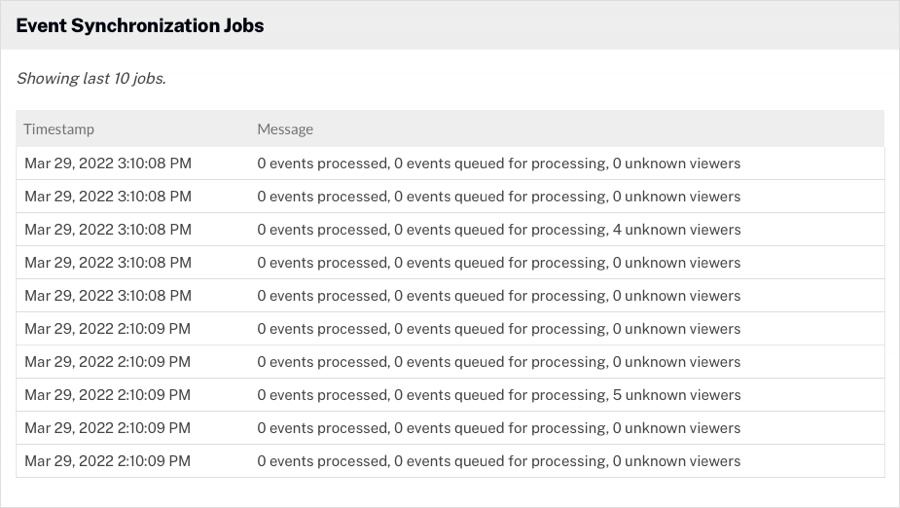This screenshot has height=508, width=900.
Task: Select the message with 5 unknown viewers
Action: [x=498, y=395]
